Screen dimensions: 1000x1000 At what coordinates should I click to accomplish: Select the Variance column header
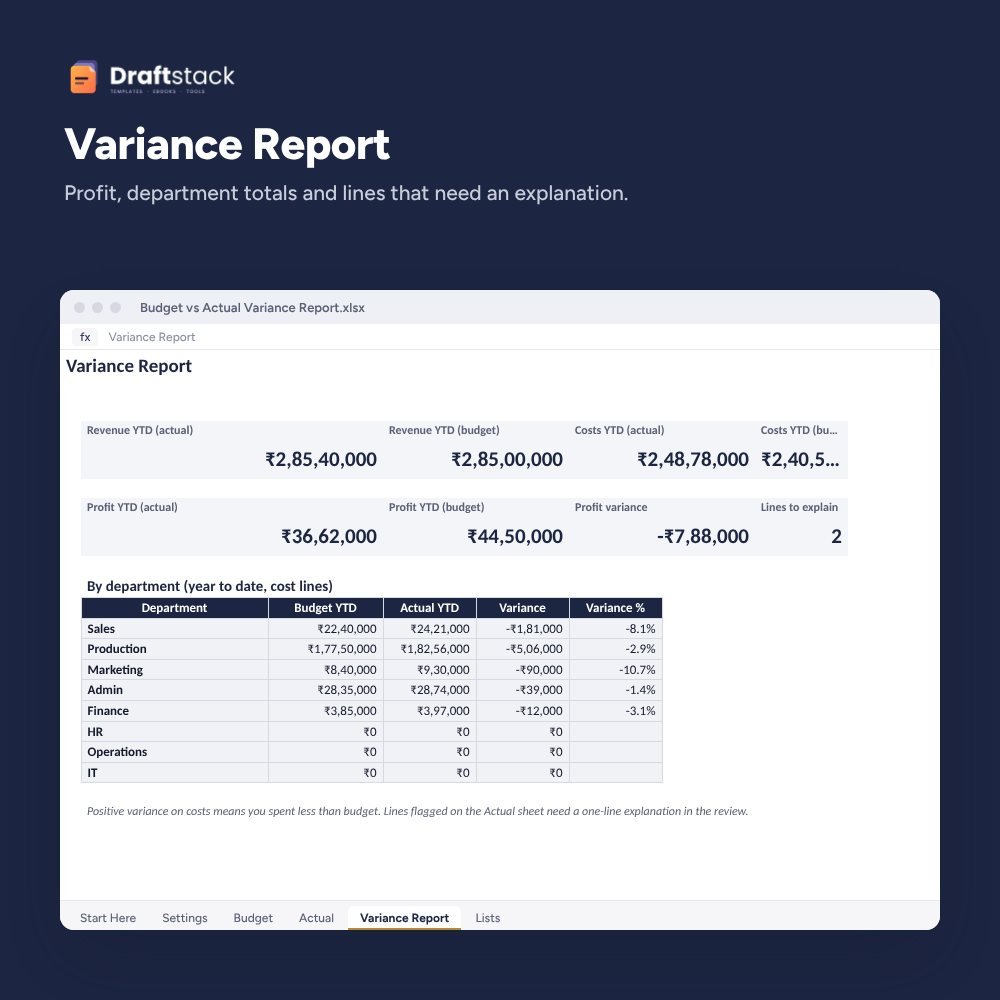coord(522,608)
